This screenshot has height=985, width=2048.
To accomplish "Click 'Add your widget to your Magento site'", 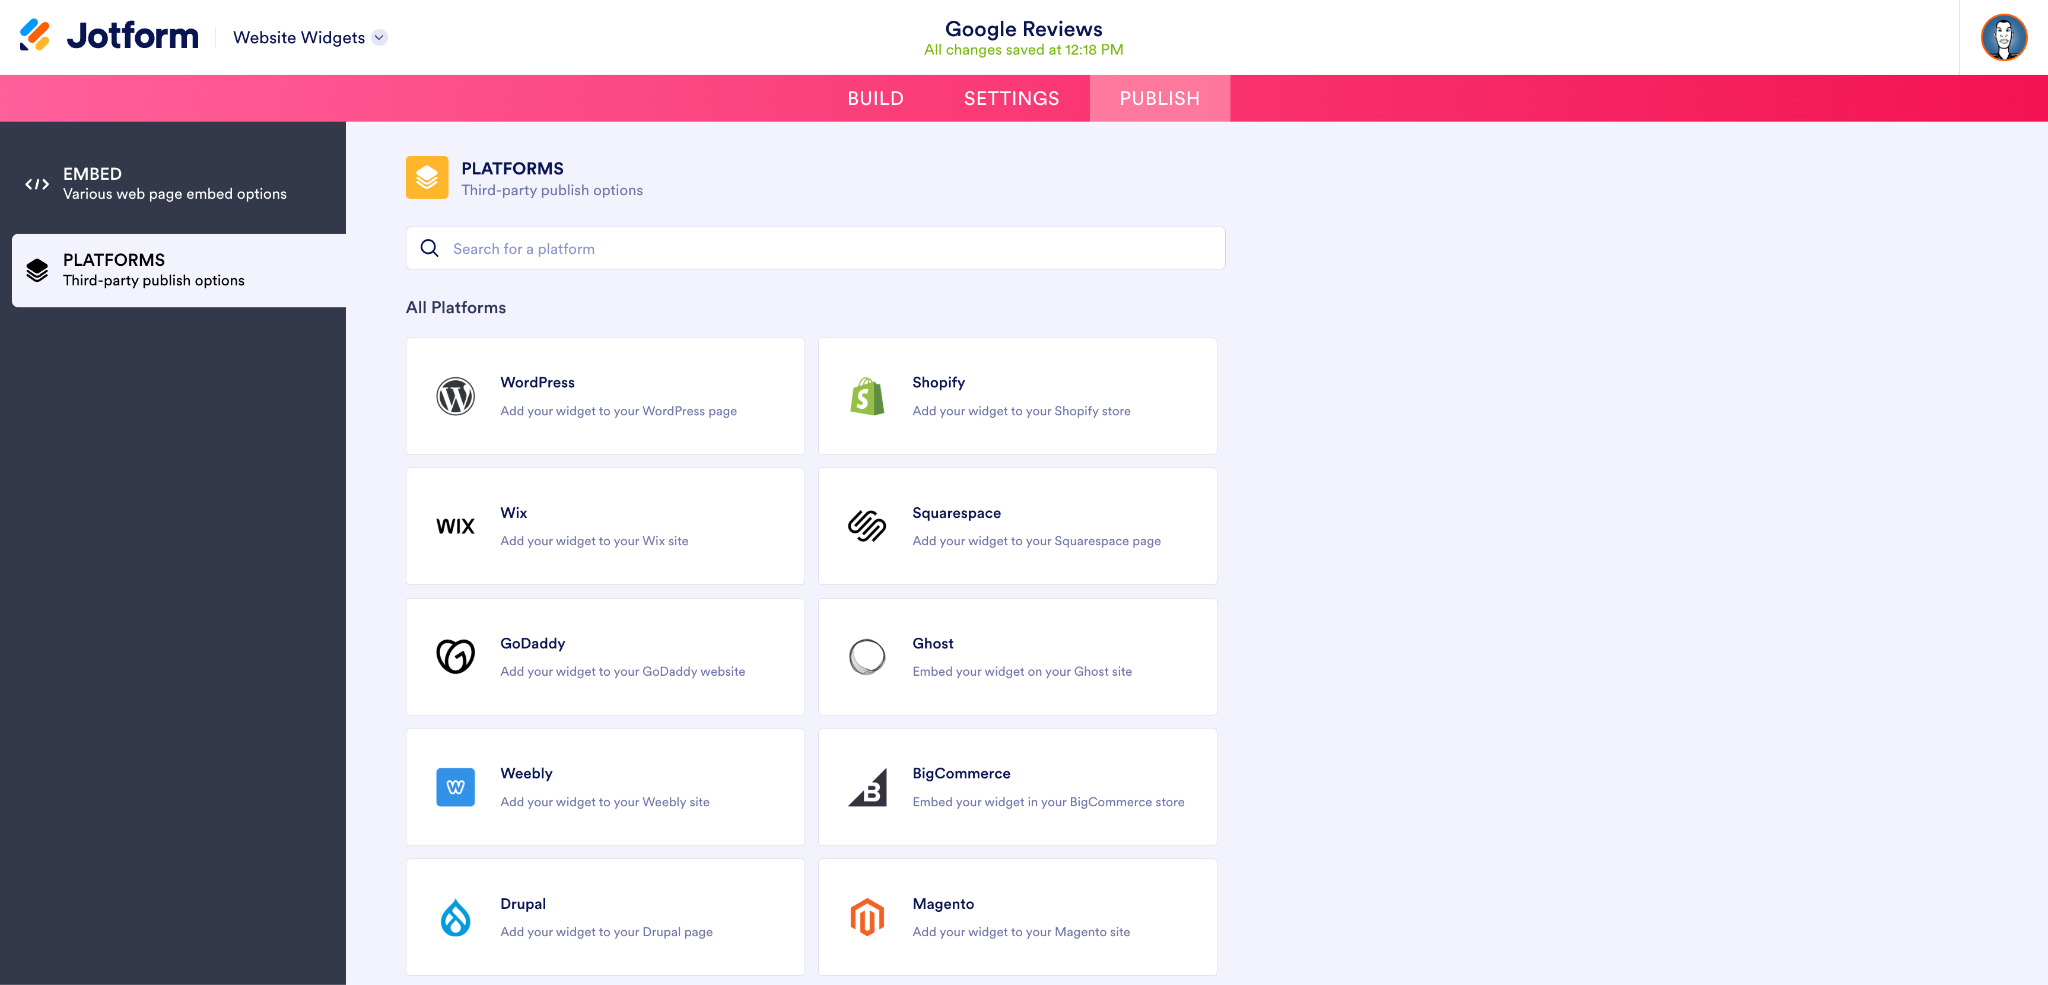I will point(1021,932).
